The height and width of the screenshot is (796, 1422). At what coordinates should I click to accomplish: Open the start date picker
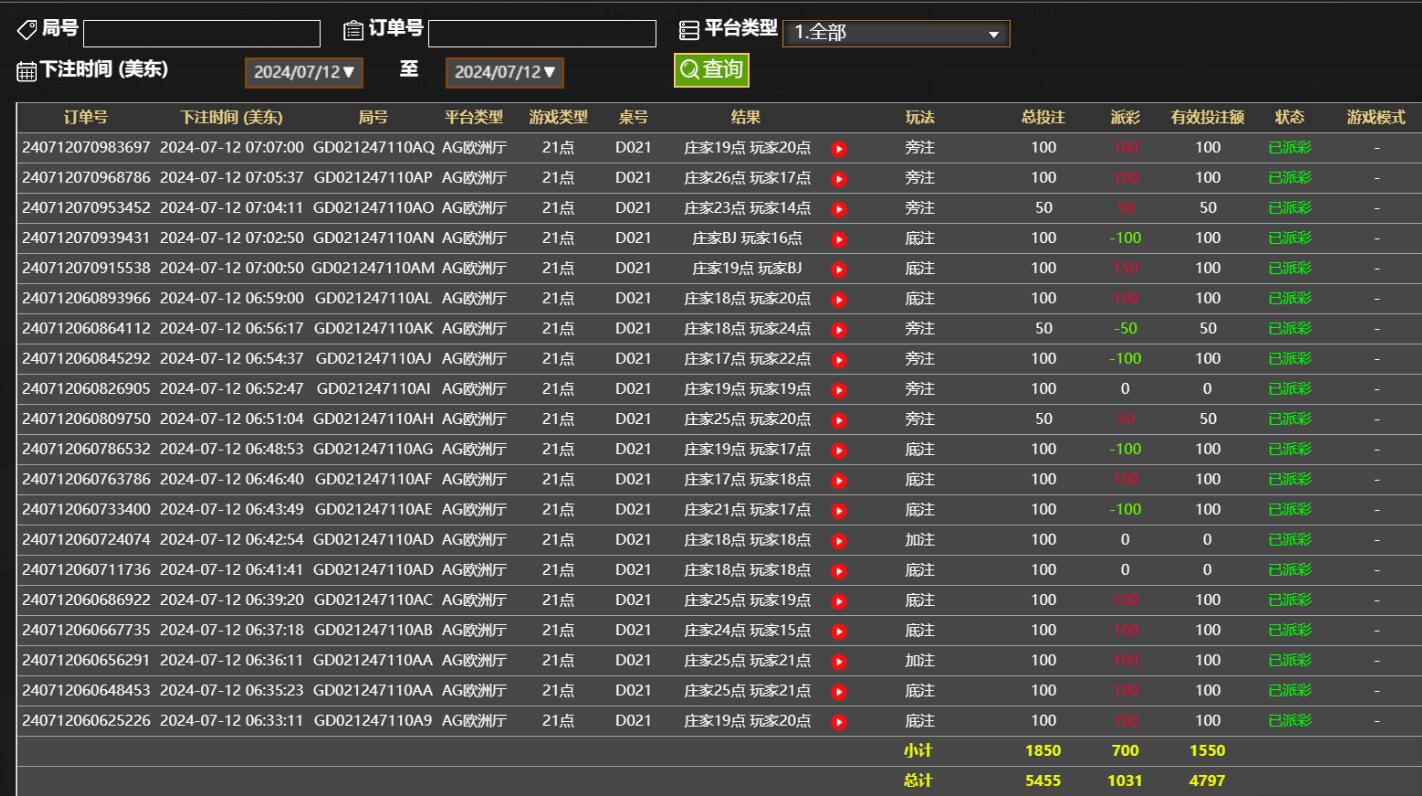[x=304, y=72]
